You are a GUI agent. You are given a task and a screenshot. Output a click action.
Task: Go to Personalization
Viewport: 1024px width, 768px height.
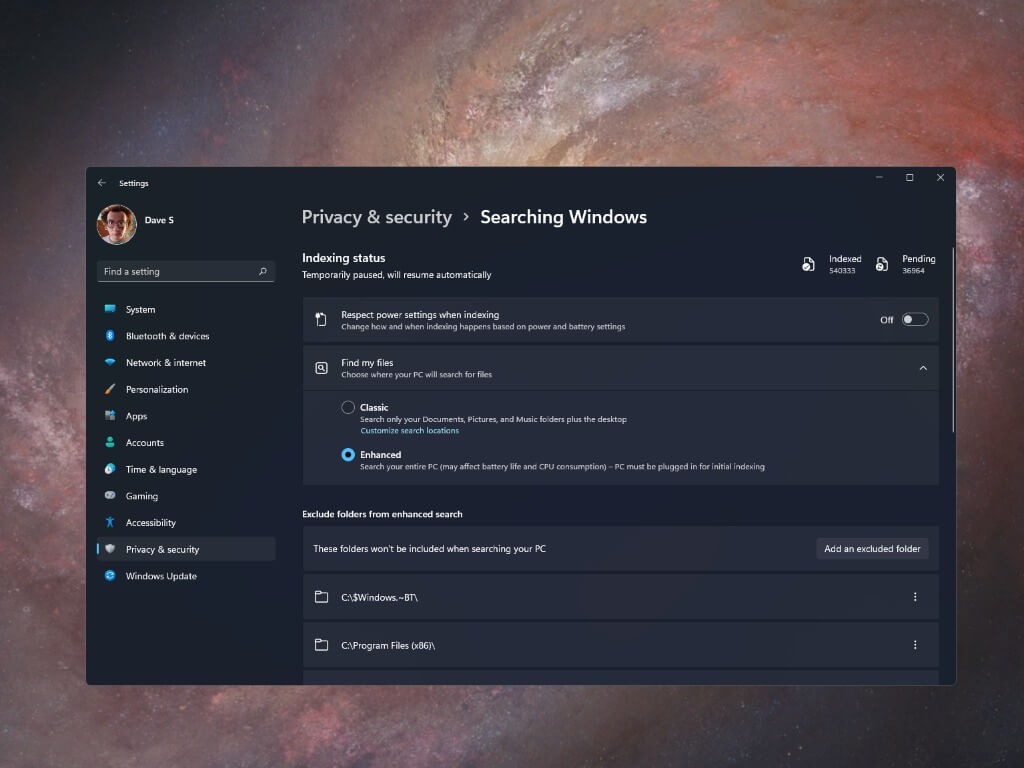point(185,389)
